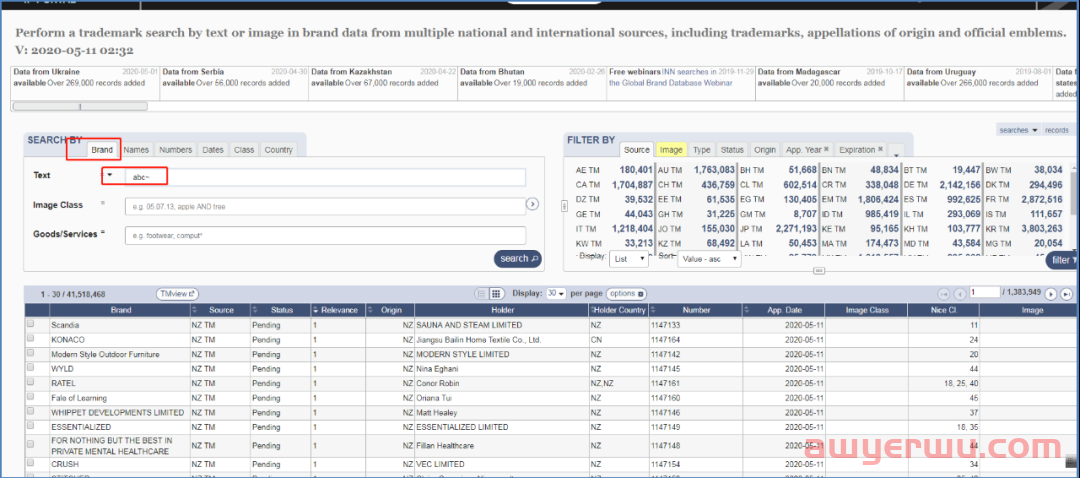Viewport: 1080px width, 478px height.
Task: Go to next results page arrow
Action: (x=1050, y=294)
